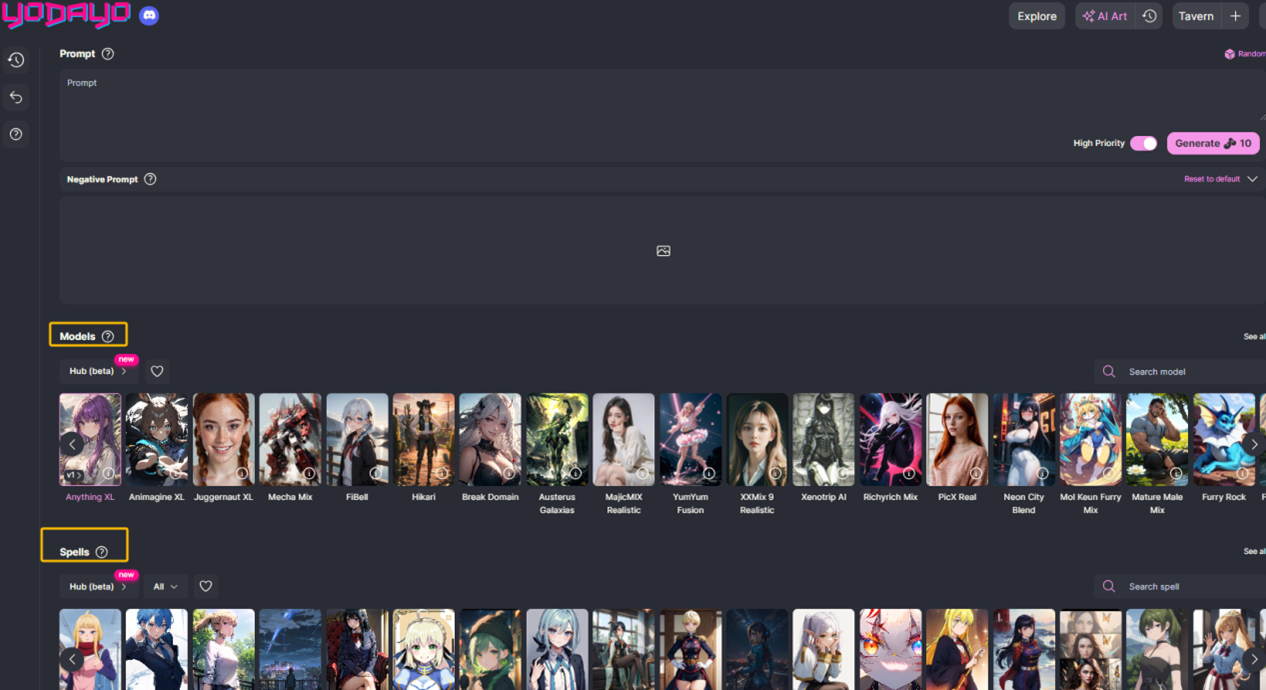Open the Hub (beta) menu under Models
This screenshot has height=690, width=1266.
pos(97,371)
